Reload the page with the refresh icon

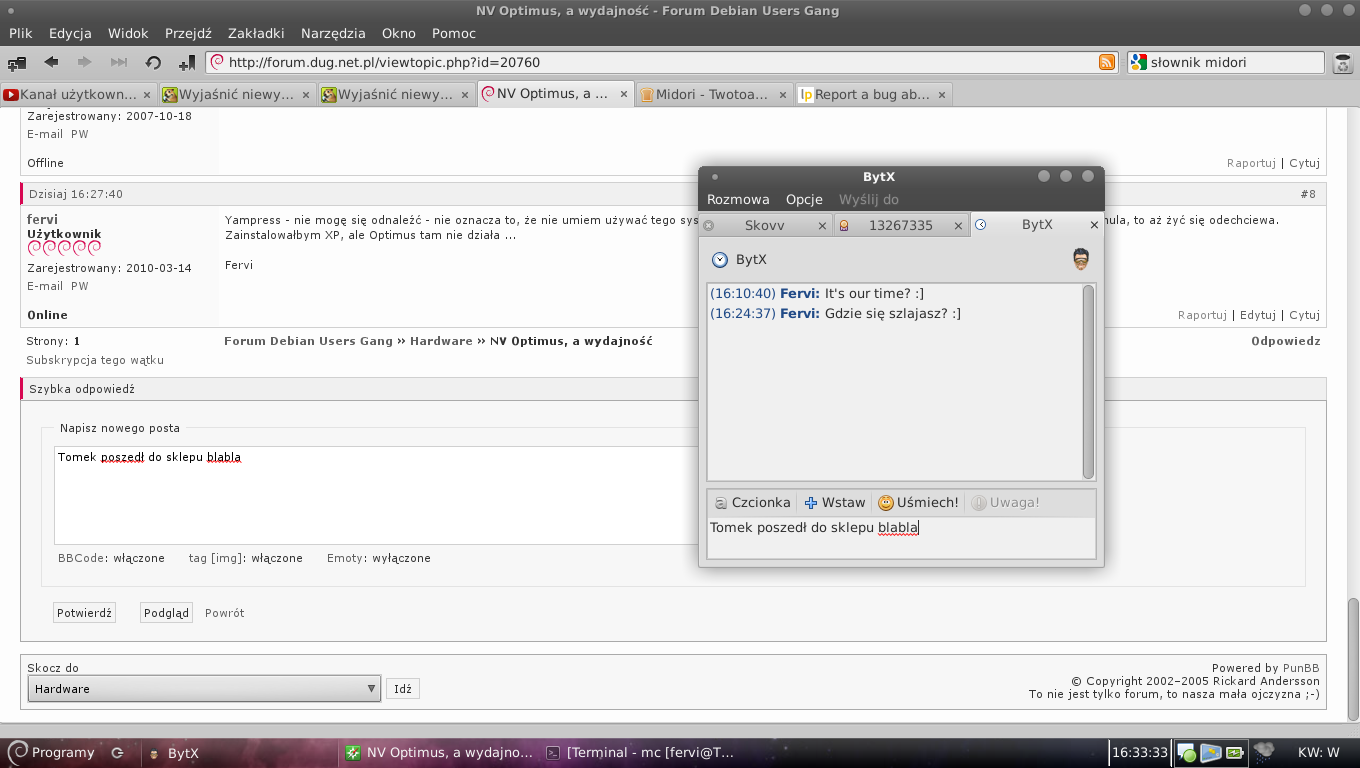[x=153, y=62]
